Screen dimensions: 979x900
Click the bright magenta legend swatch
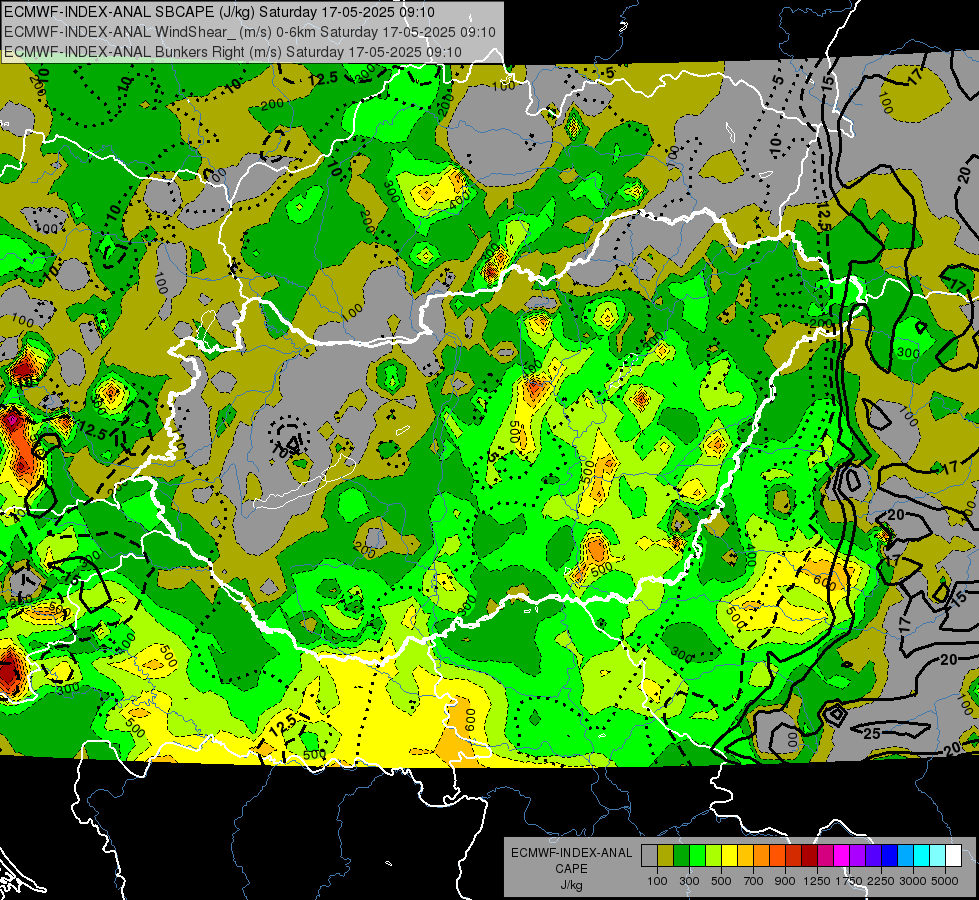(x=842, y=856)
